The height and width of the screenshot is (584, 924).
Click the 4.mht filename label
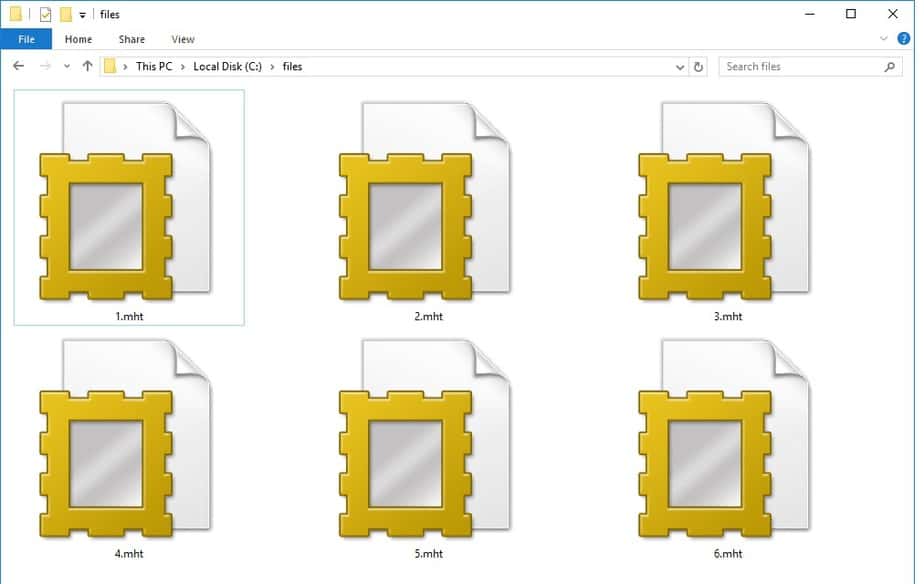(129, 553)
